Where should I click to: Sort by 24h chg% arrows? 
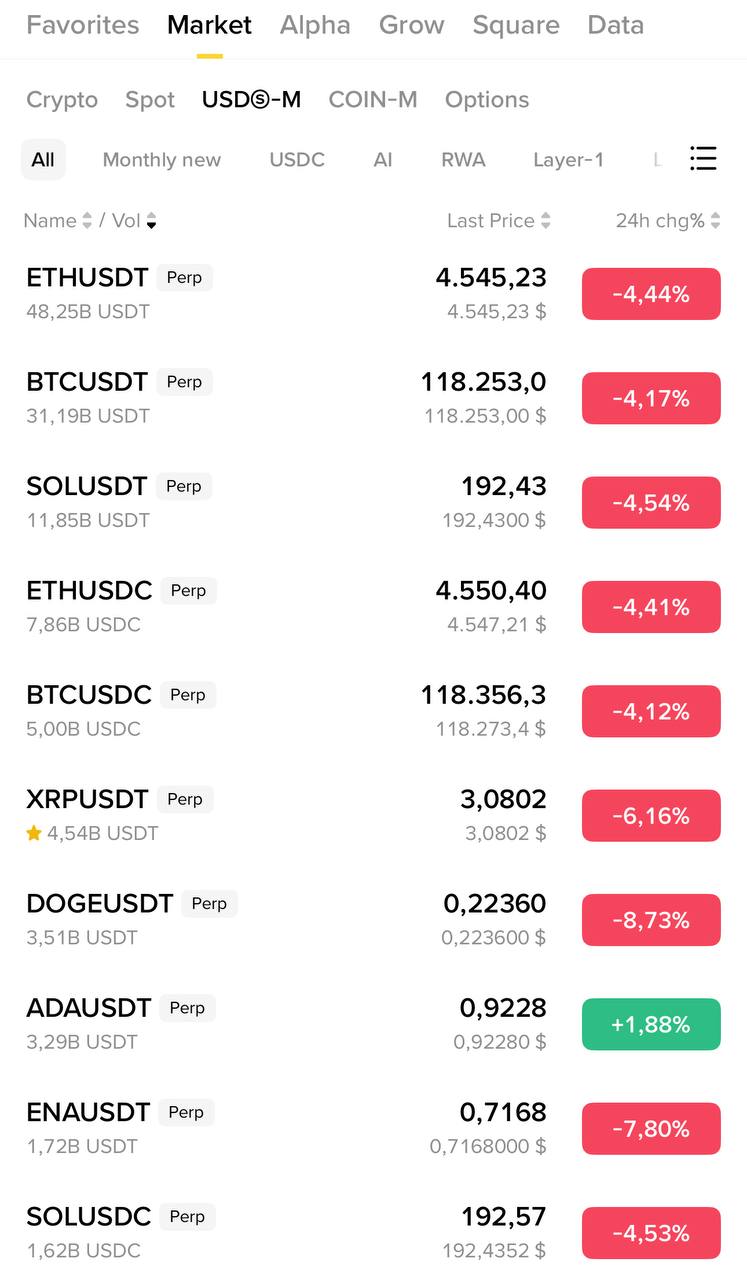tap(715, 221)
